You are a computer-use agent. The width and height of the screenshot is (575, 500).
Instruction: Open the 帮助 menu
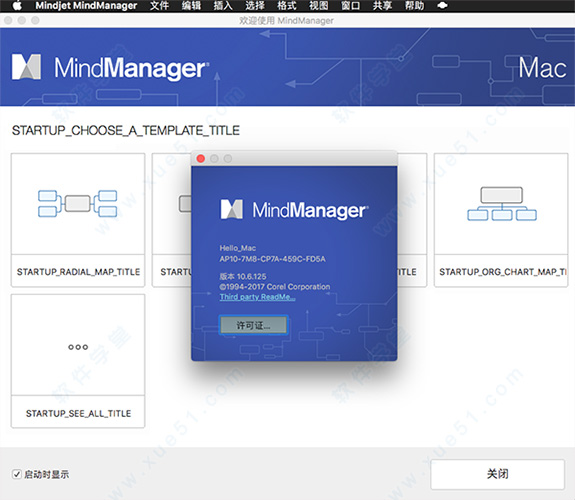click(414, 6)
